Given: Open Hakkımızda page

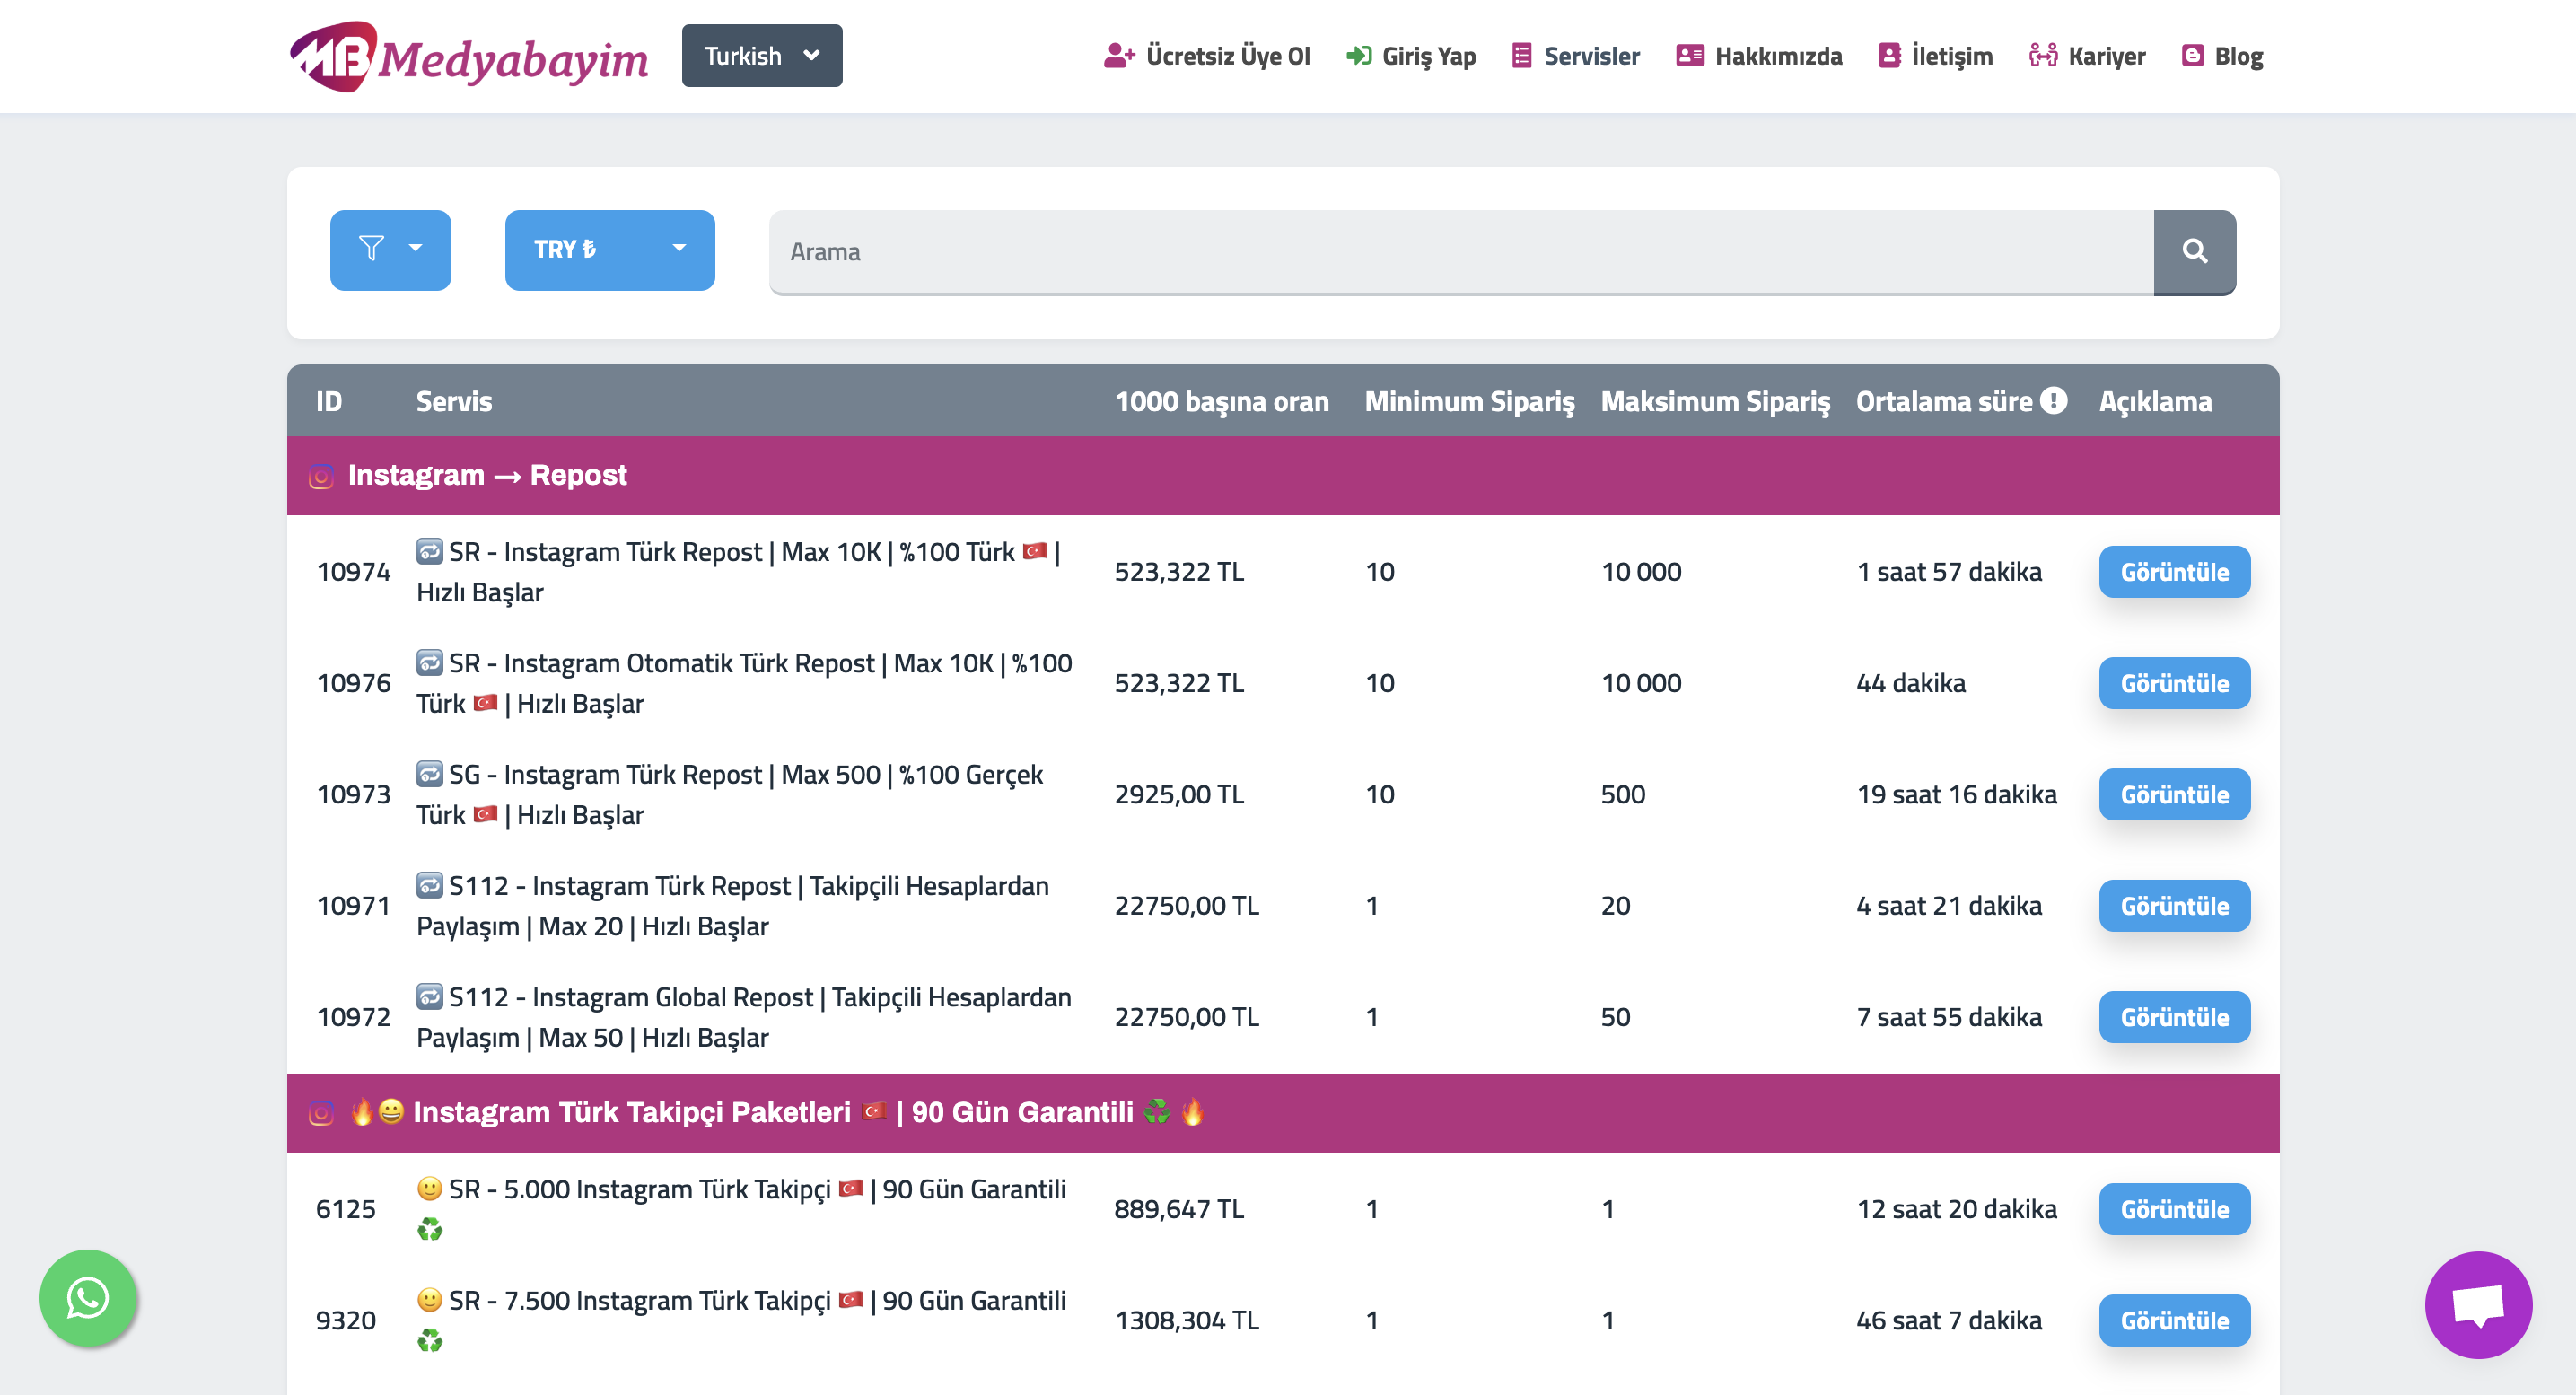Looking at the screenshot, I should [1759, 56].
